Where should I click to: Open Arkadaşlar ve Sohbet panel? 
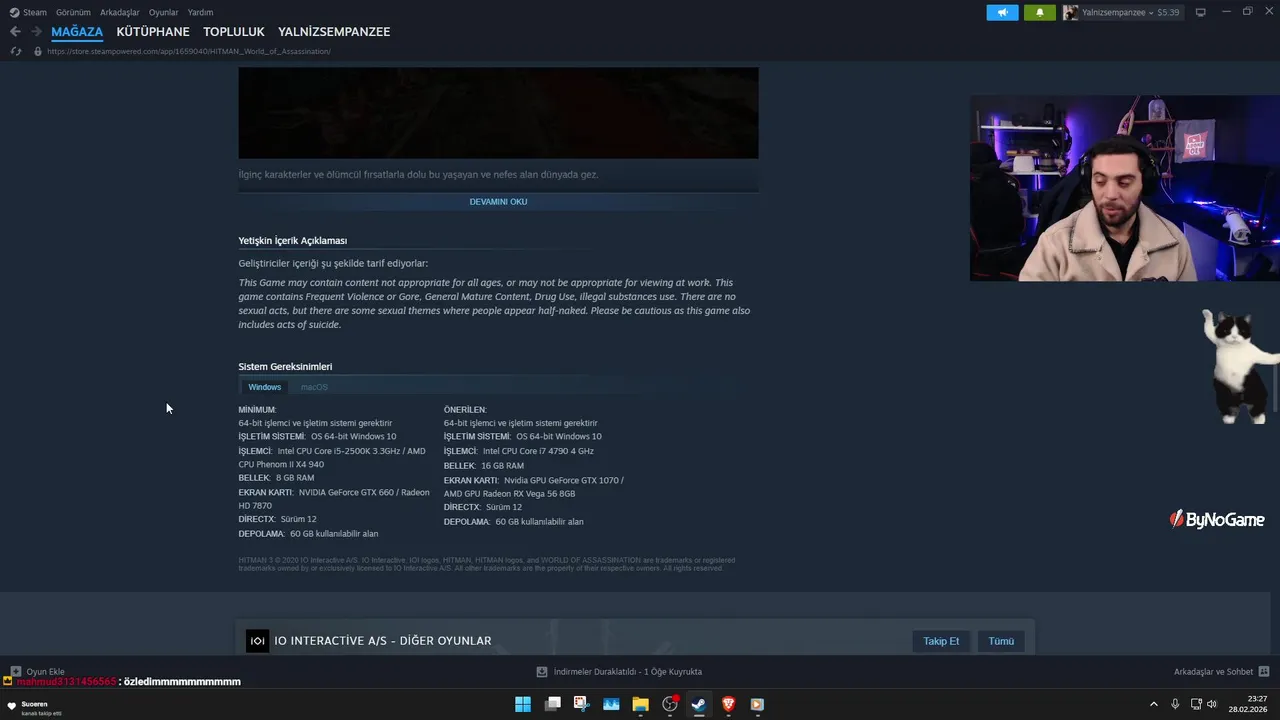(1213, 672)
